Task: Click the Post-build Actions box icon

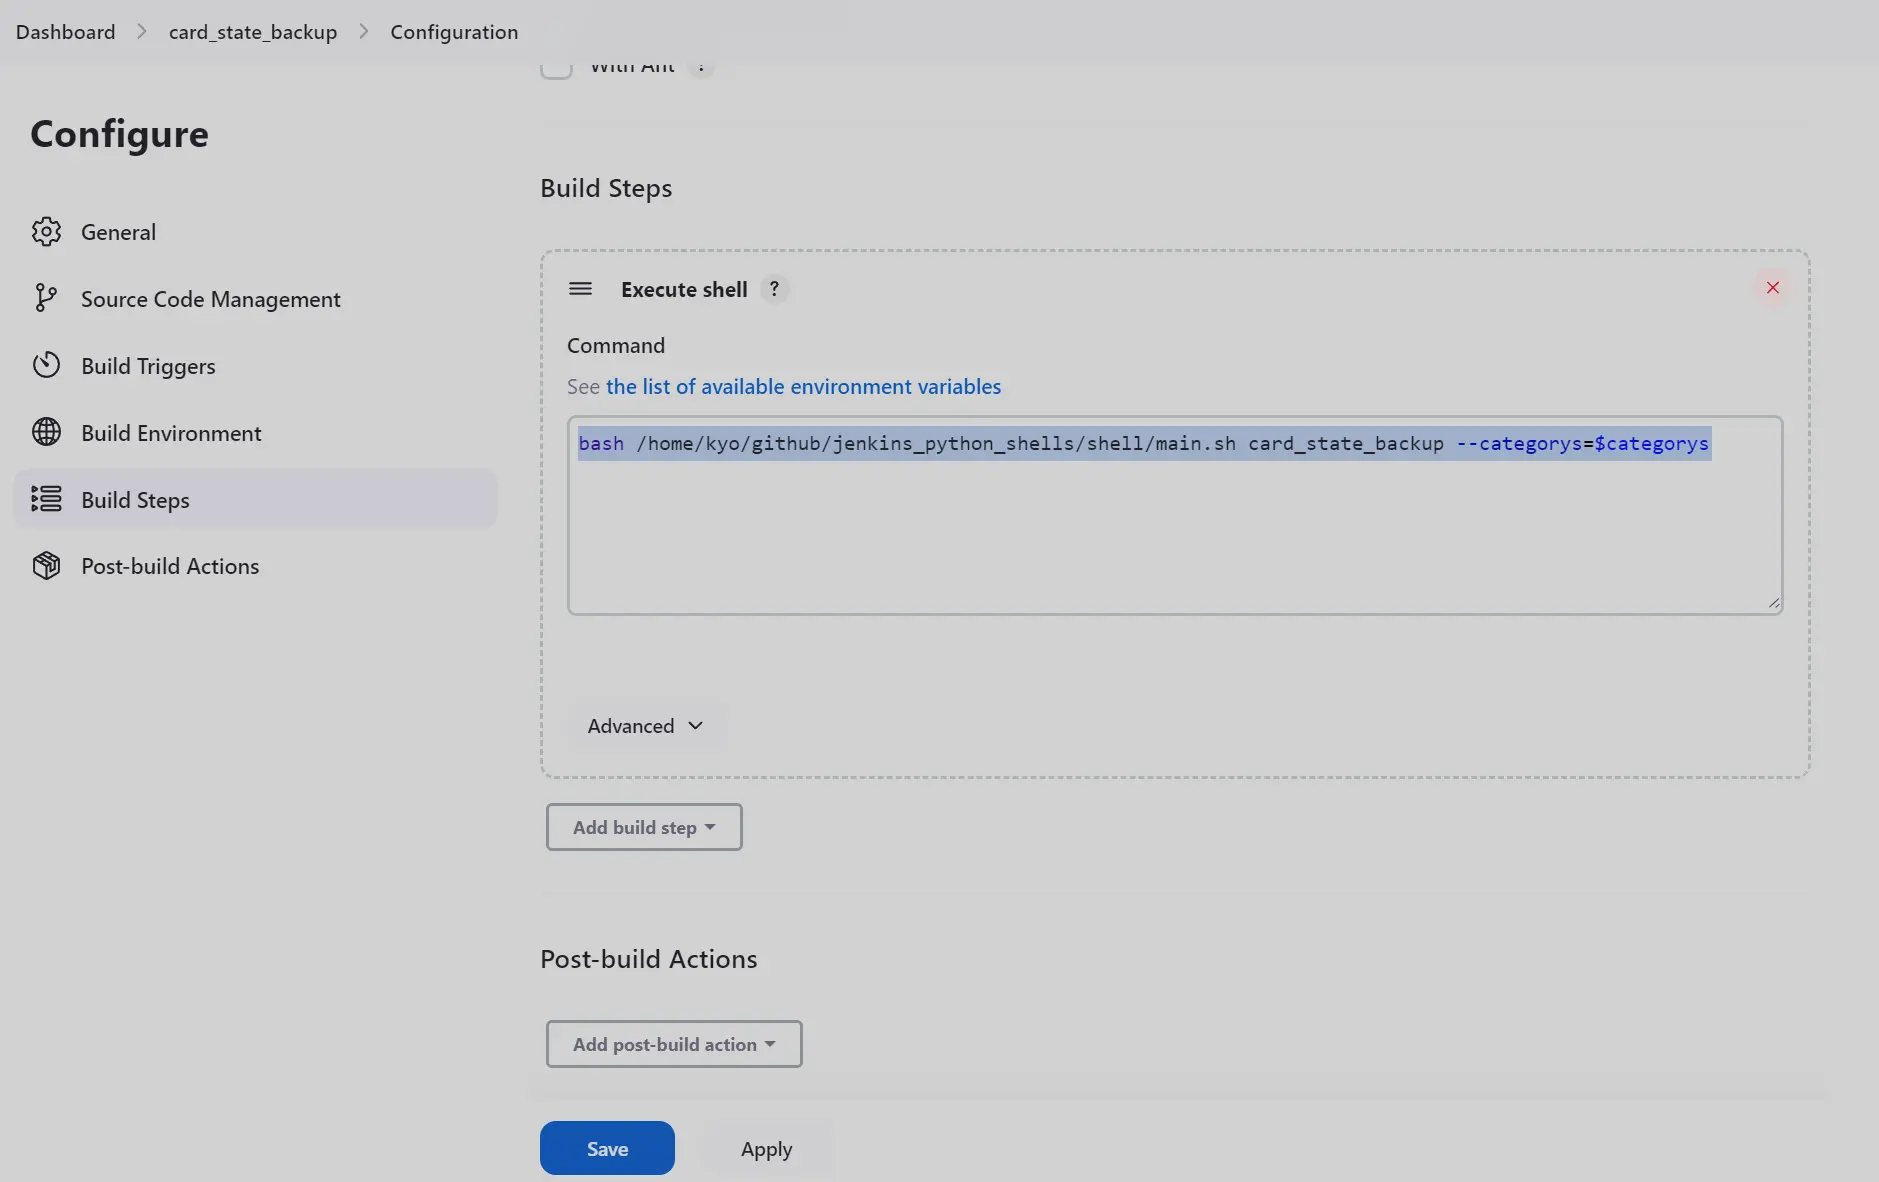Action: pyautogui.click(x=46, y=566)
